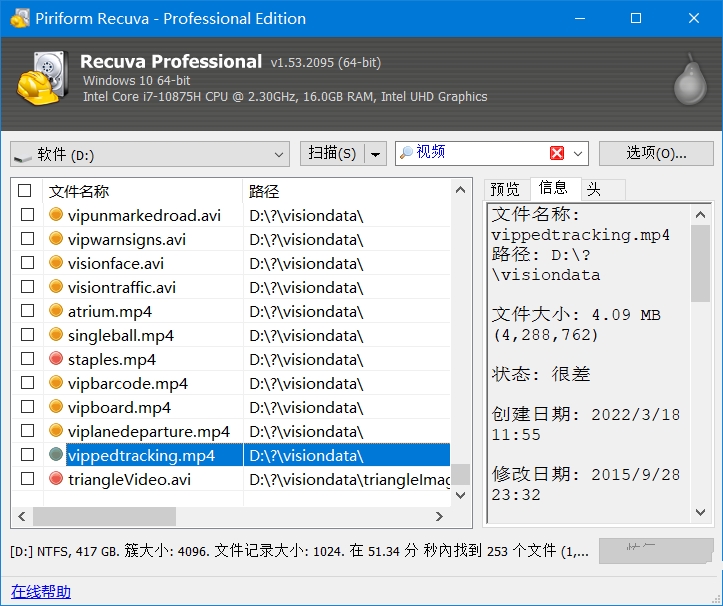Viewport: 723px width, 606px height.
Task: Select the vipbarcode.mp4 file name
Action: [x=128, y=383]
